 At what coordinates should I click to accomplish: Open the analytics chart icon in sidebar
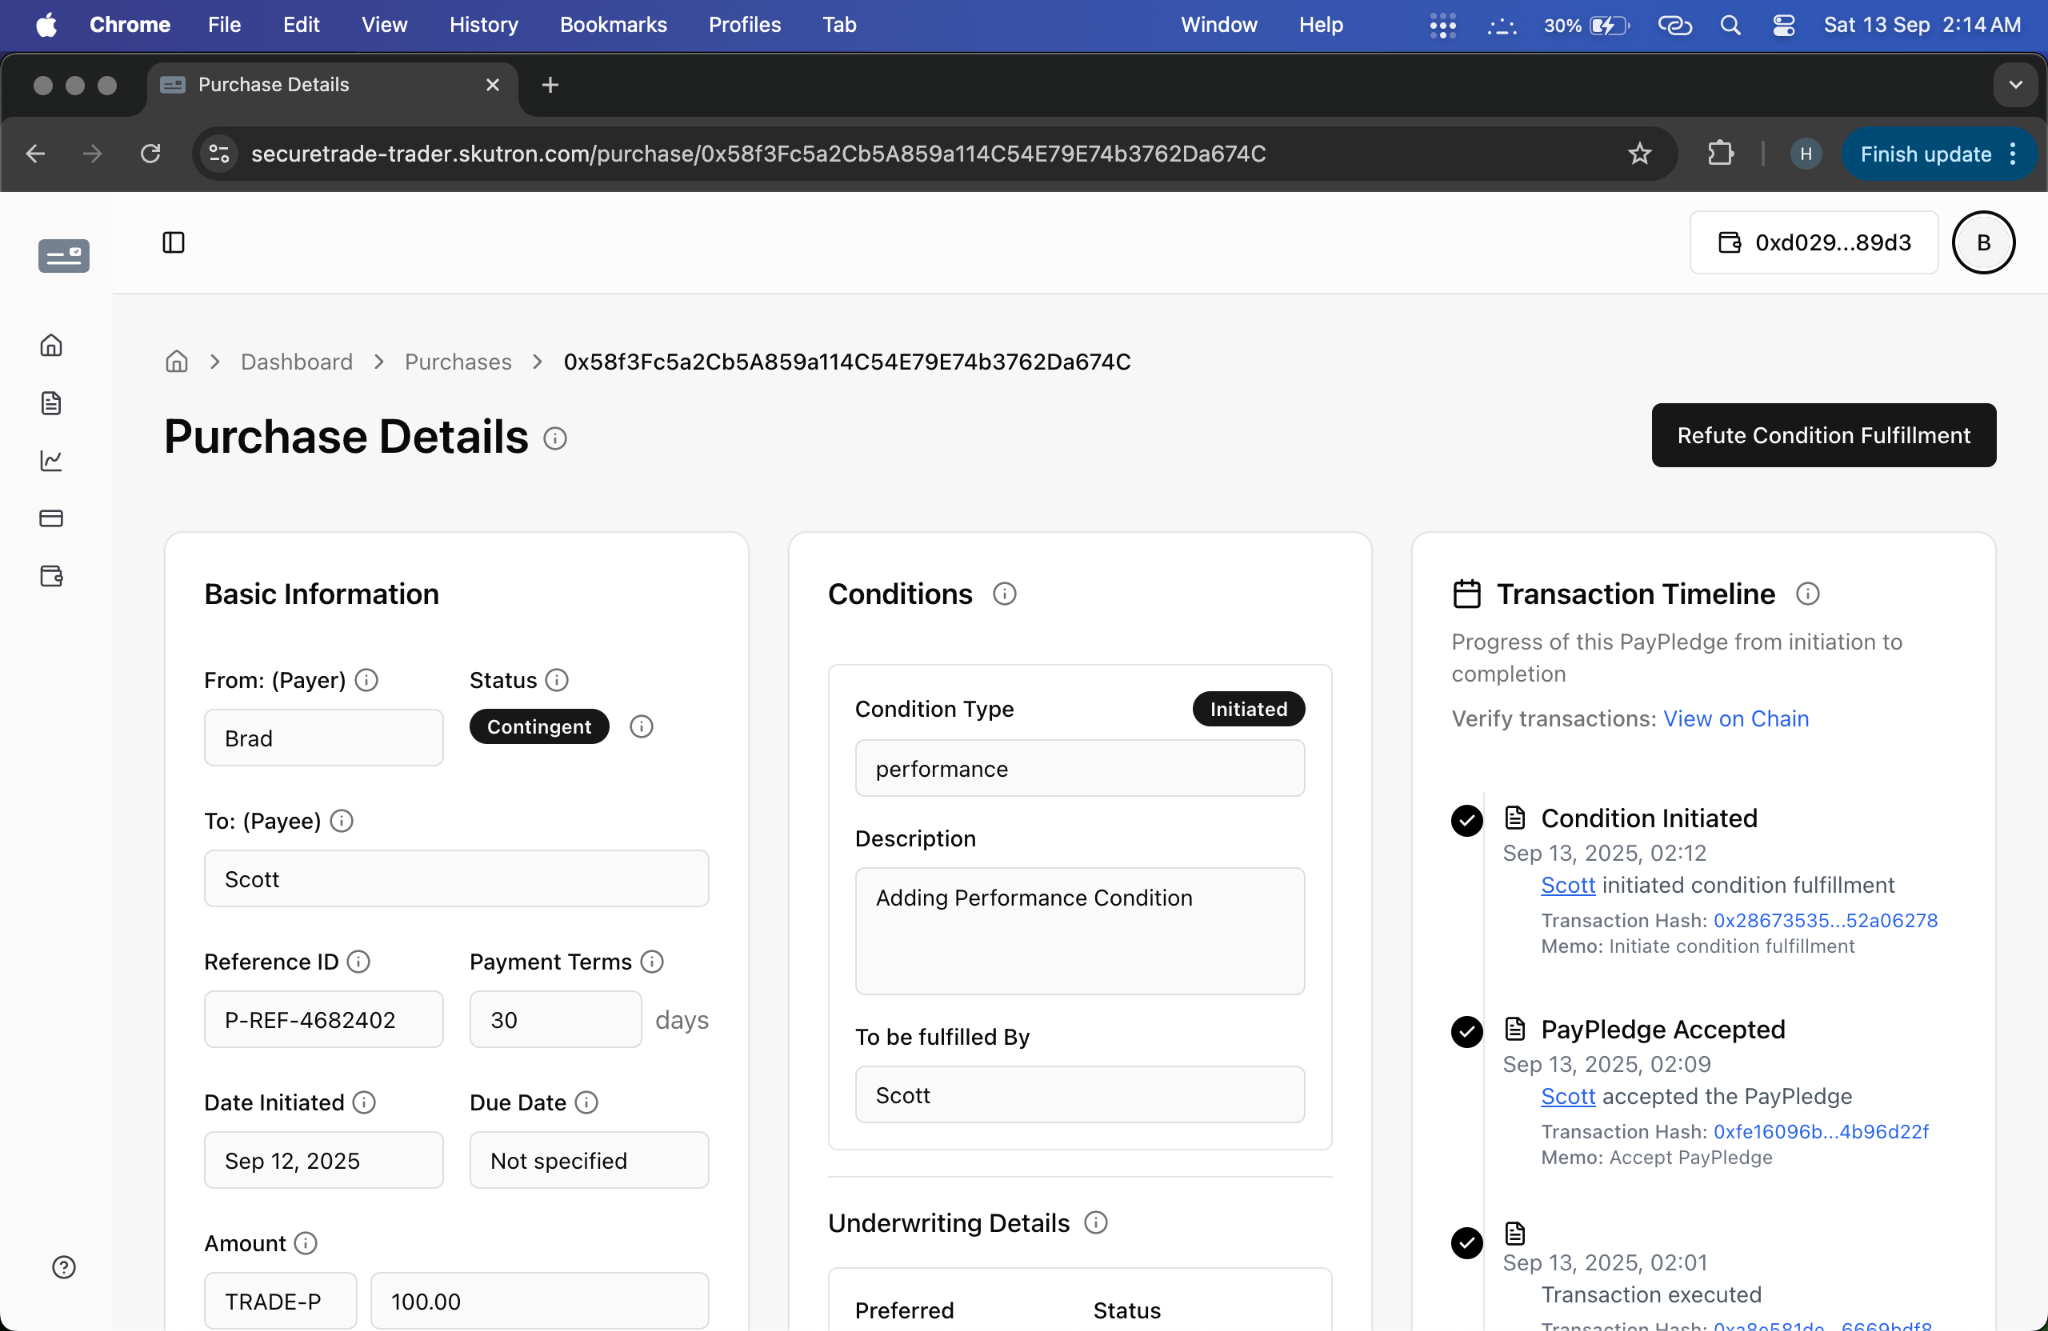click(x=51, y=460)
